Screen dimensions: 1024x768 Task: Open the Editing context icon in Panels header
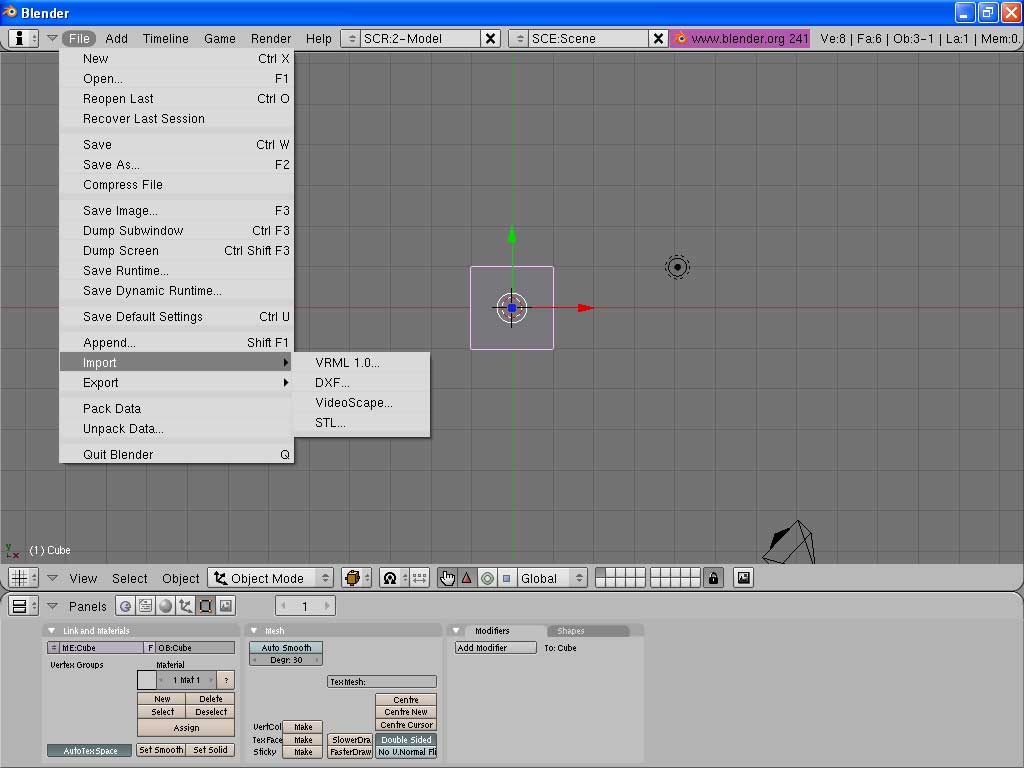pos(206,606)
